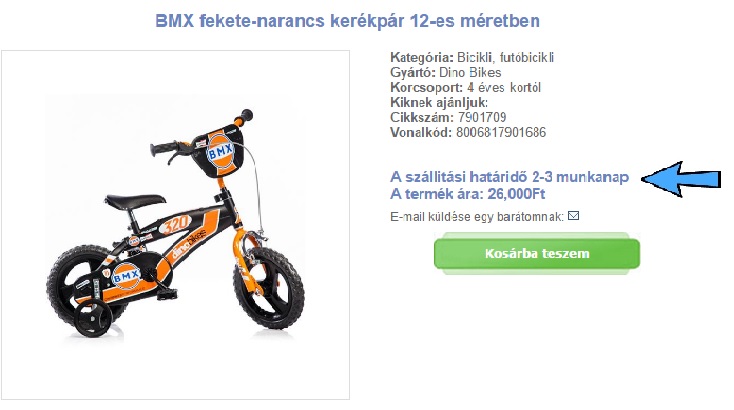The width and height of the screenshot is (734, 410).
Task: Click the E-mail küldése egy barátomnak text
Action: coord(477,217)
